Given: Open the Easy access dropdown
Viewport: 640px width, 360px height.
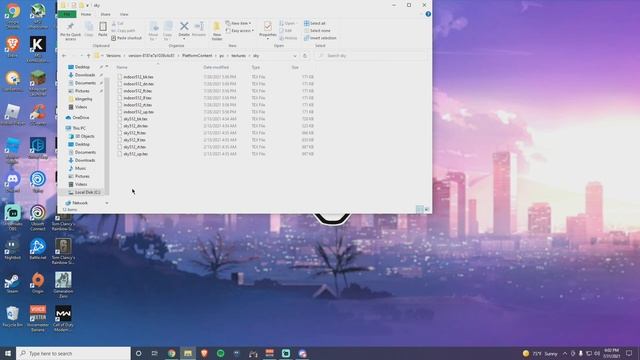Looking at the screenshot, I should tap(240, 31).
